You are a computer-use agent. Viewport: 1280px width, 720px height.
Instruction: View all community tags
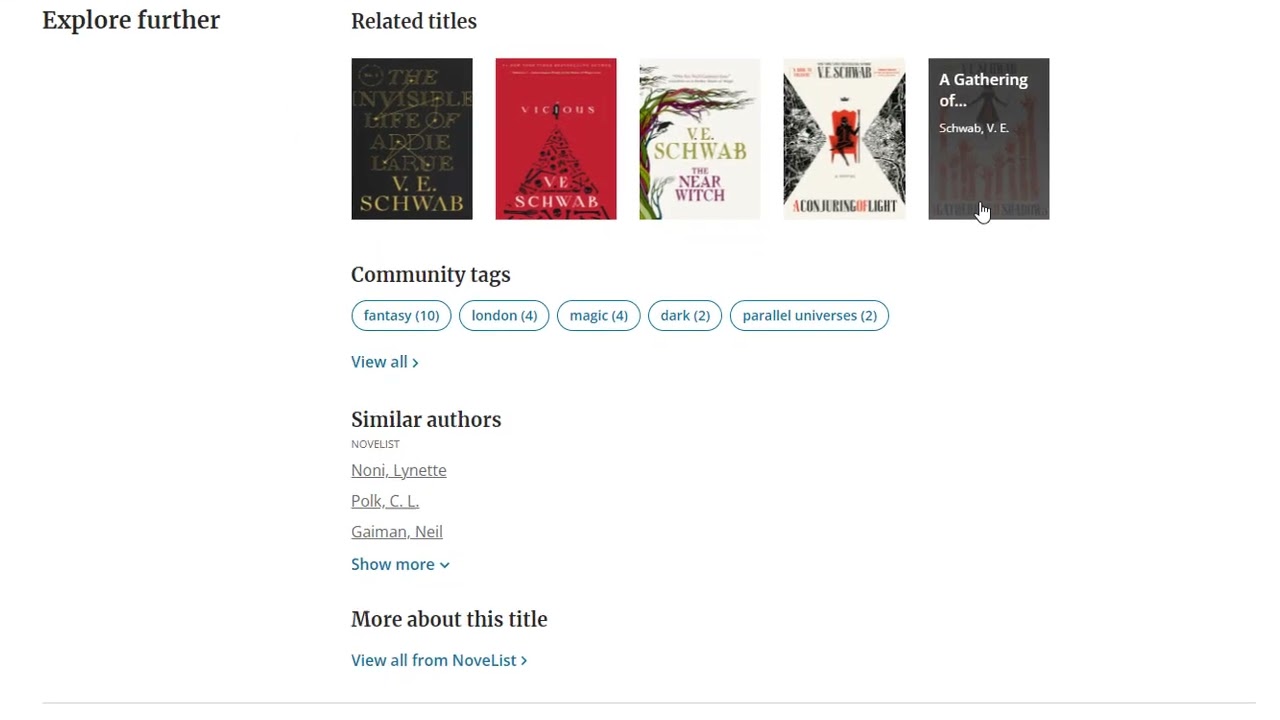click(x=379, y=362)
